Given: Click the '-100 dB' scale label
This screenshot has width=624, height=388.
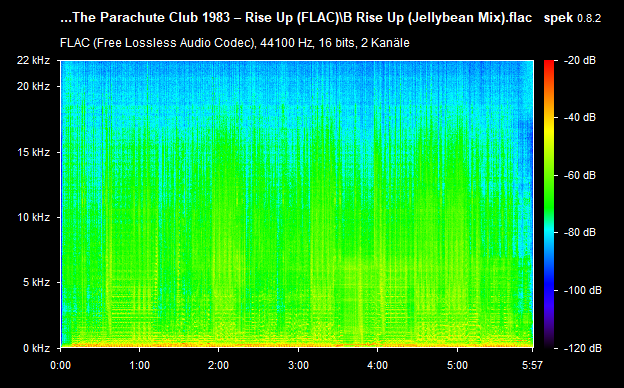Looking at the screenshot, I should pos(583,291).
